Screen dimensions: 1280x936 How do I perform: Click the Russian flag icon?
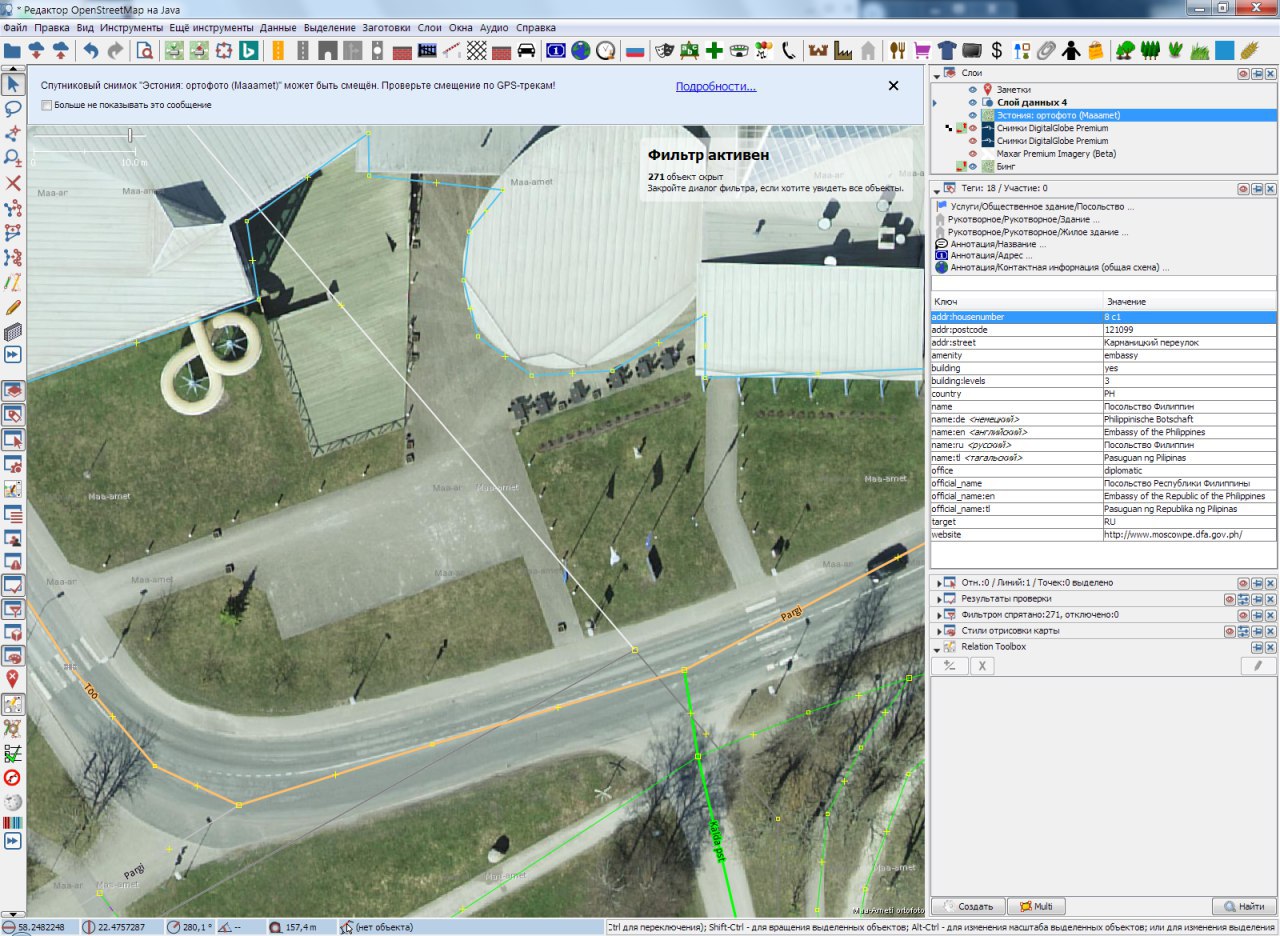pyautogui.click(x=634, y=49)
